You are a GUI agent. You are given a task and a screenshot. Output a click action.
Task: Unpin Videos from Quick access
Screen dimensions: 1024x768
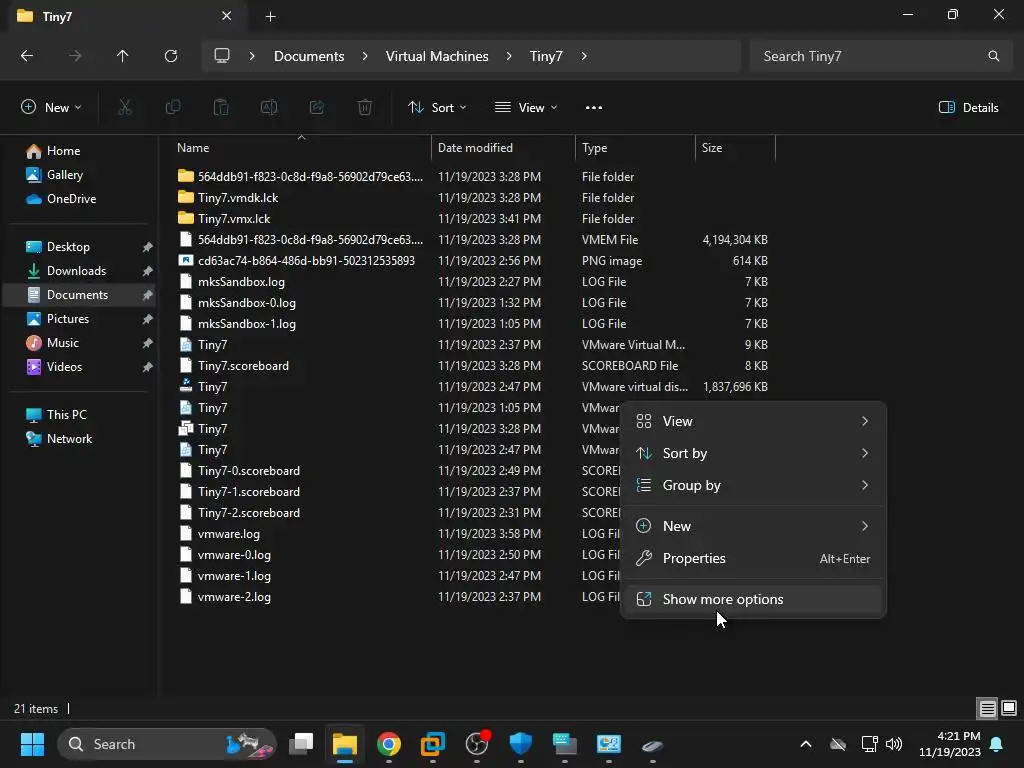148,367
